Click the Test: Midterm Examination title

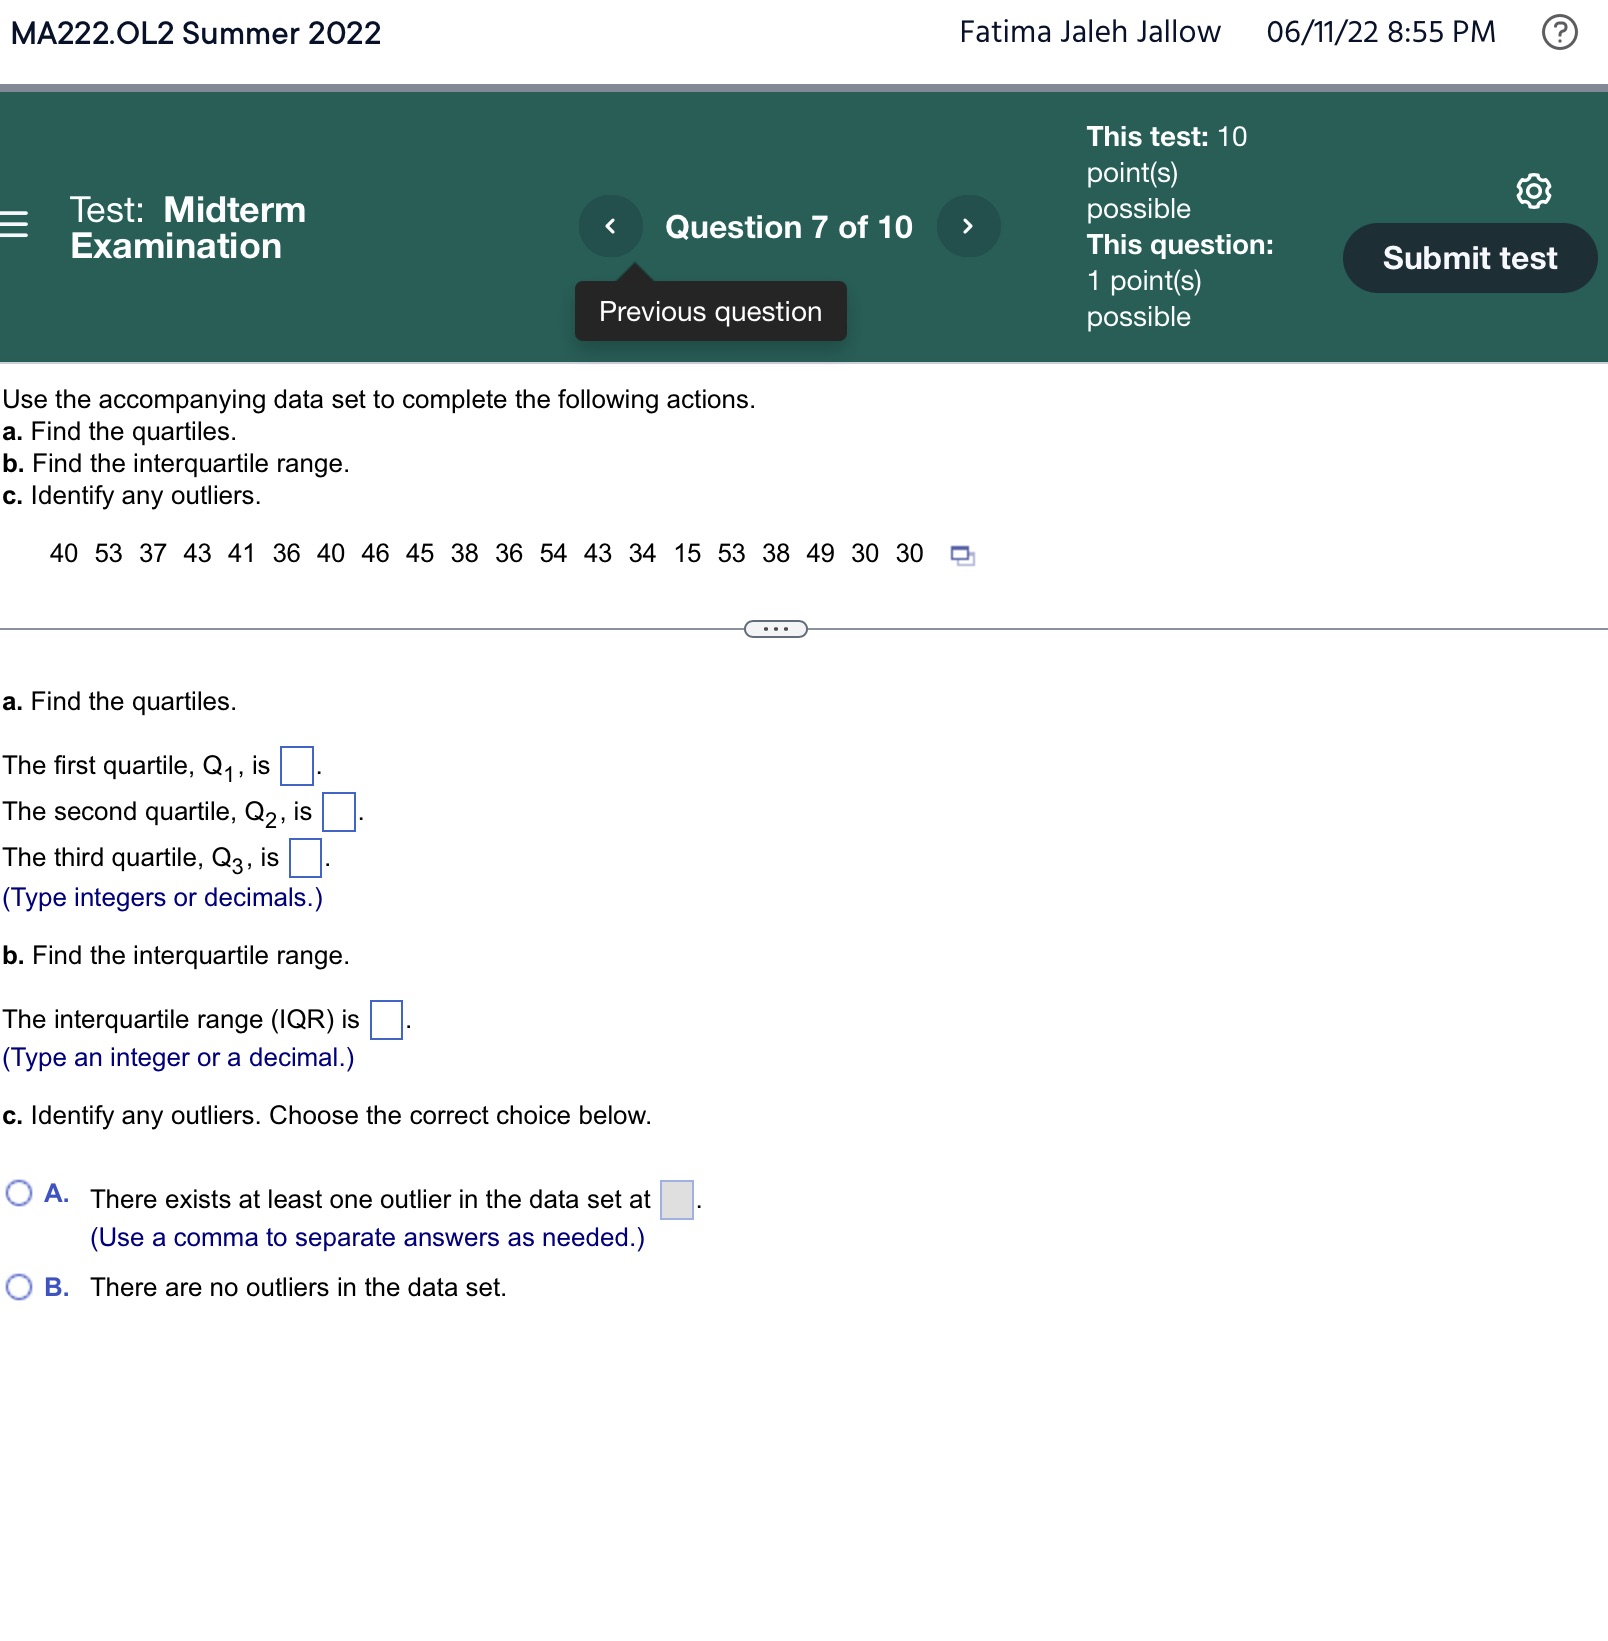pos(186,228)
